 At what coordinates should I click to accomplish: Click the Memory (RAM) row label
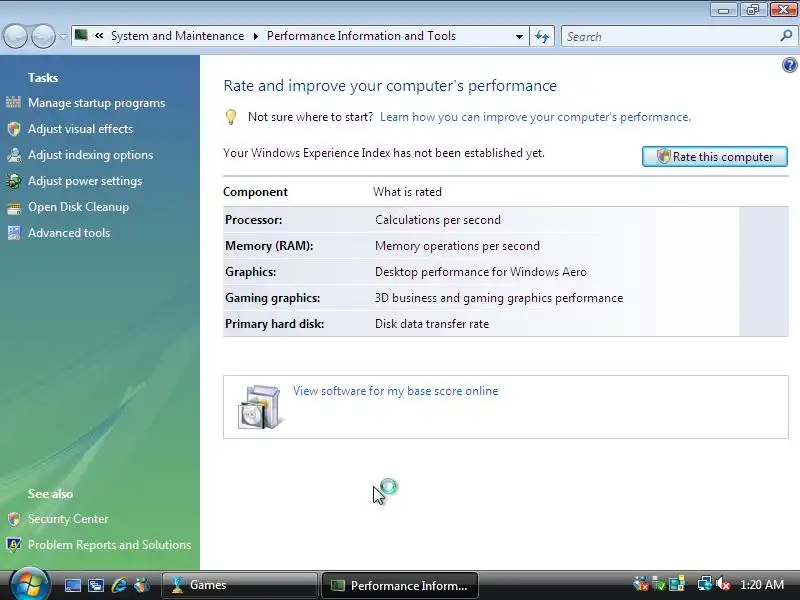pyautogui.click(x=269, y=246)
